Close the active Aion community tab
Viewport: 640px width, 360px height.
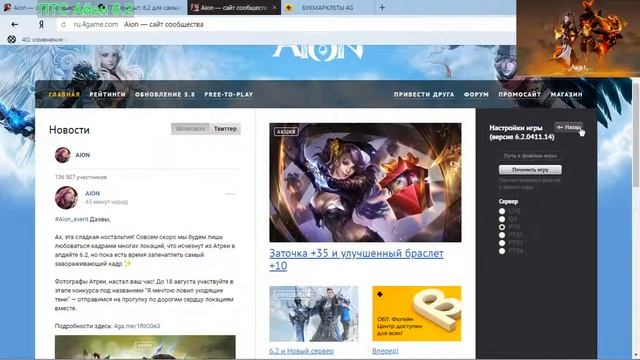[x=275, y=7]
